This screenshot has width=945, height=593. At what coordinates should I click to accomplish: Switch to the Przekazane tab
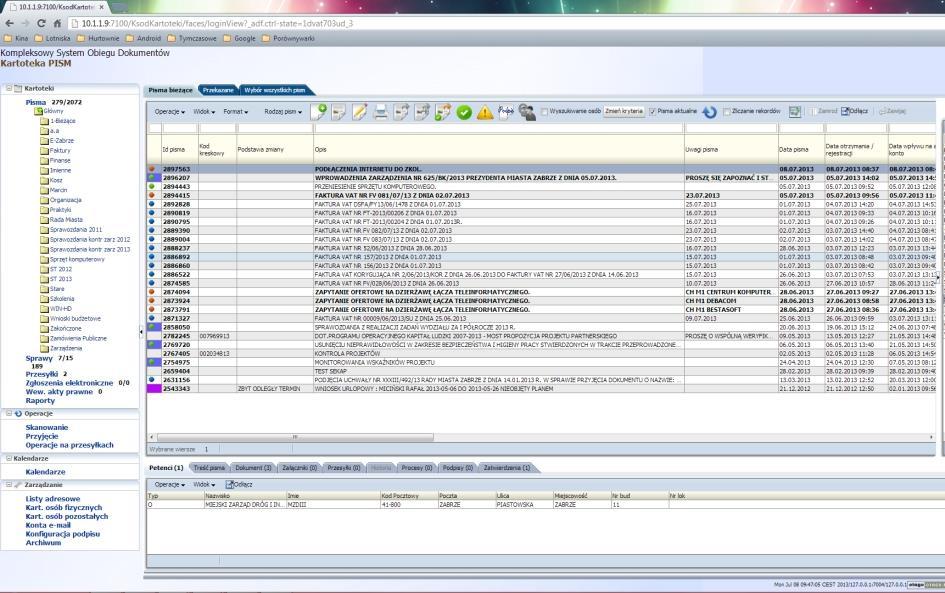pyautogui.click(x=218, y=90)
